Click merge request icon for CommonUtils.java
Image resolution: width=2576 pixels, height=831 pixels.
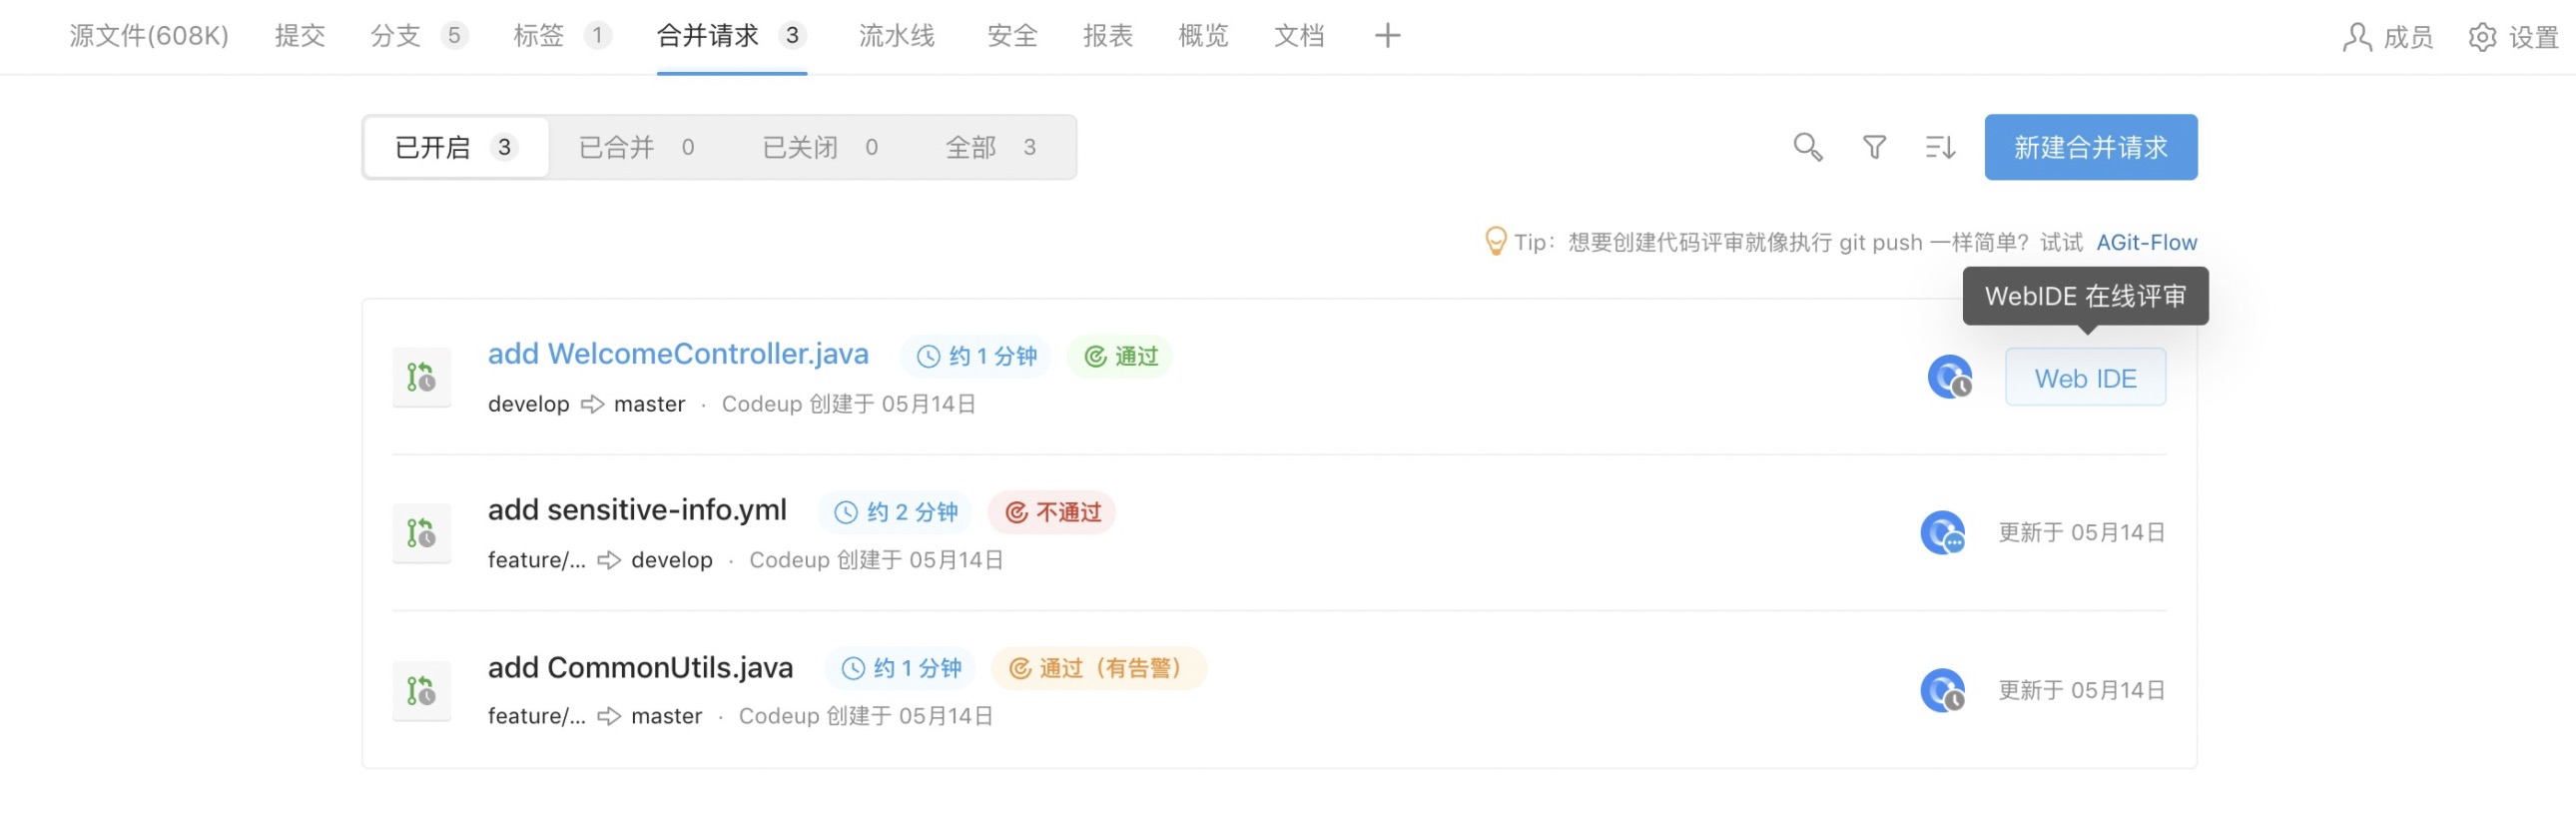[x=421, y=691]
